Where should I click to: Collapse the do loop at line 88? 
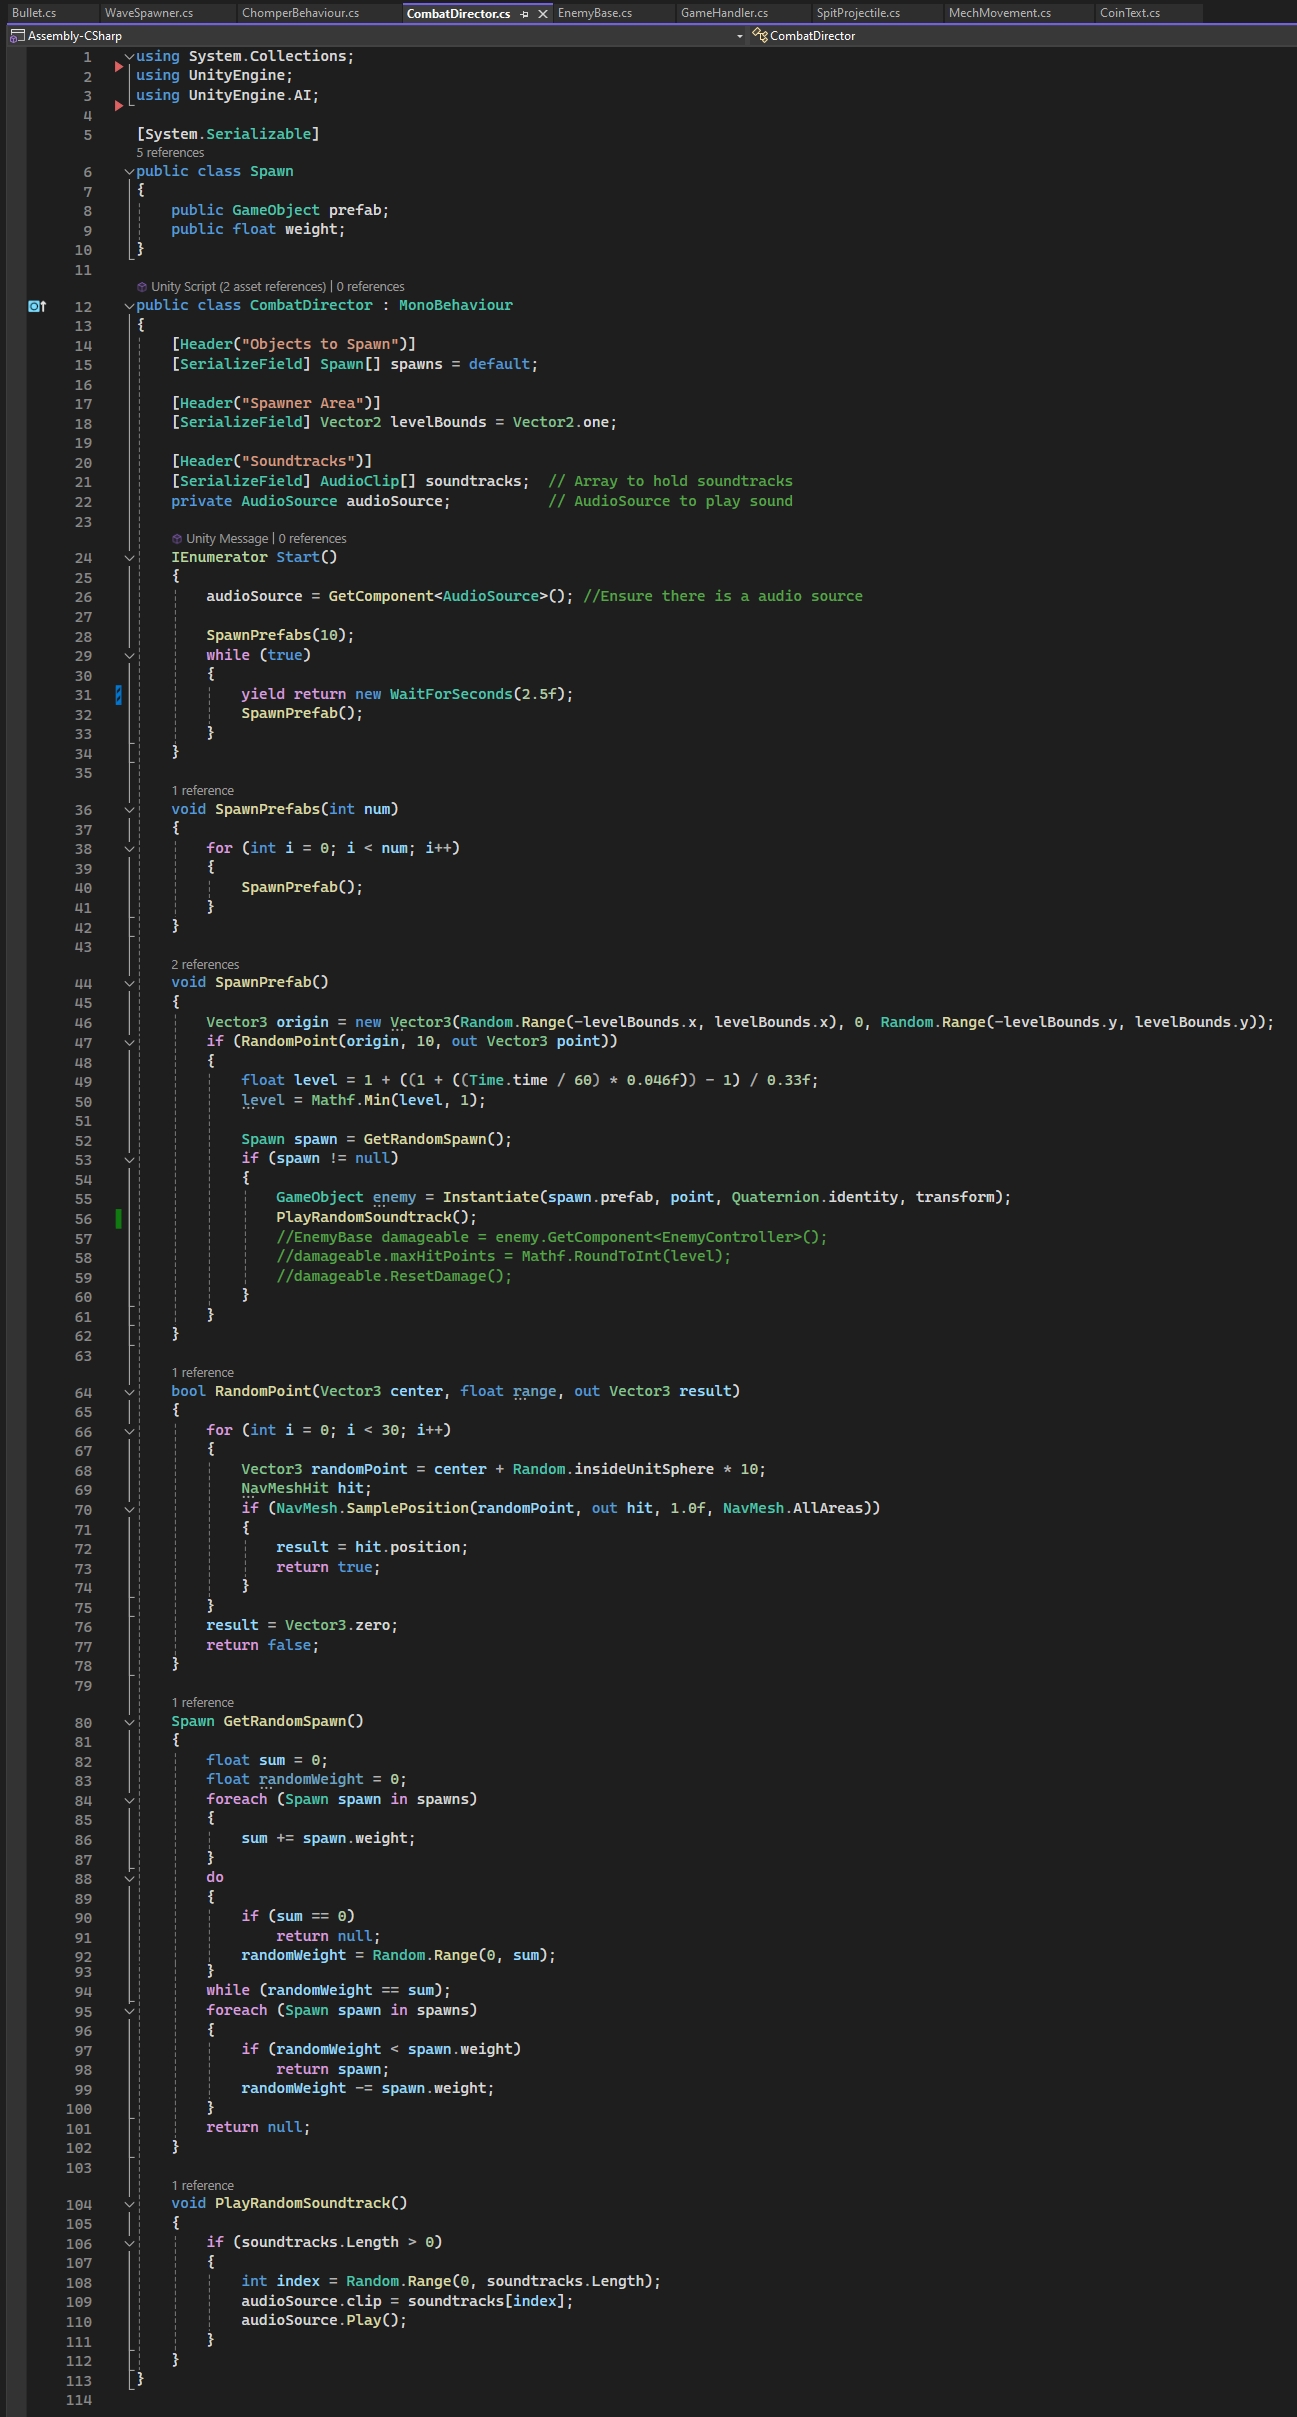pos(129,1878)
